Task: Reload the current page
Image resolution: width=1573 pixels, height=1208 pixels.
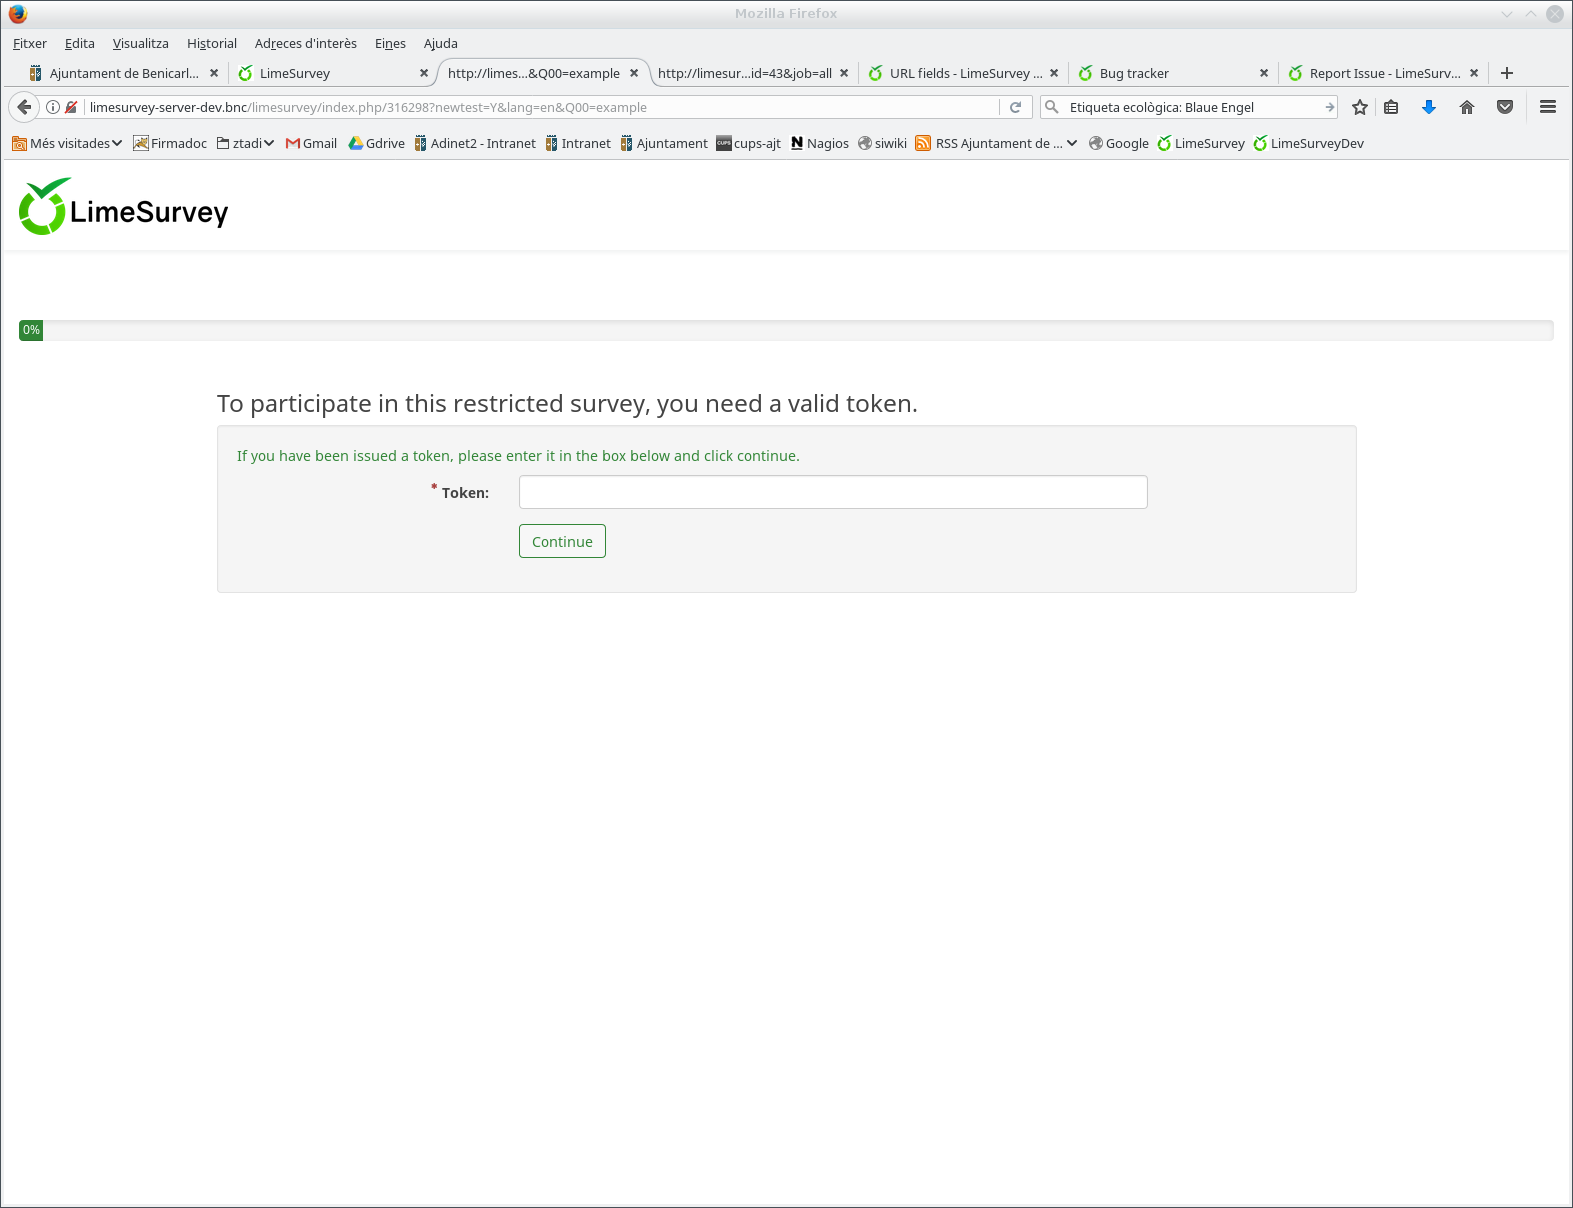Action: click(1015, 107)
